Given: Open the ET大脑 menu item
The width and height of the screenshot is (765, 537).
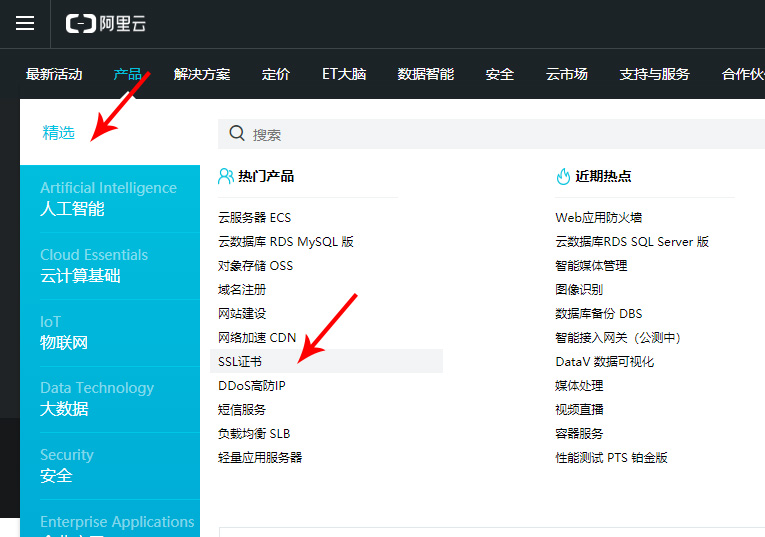Looking at the screenshot, I should pyautogui.click(x=344, y=74).
